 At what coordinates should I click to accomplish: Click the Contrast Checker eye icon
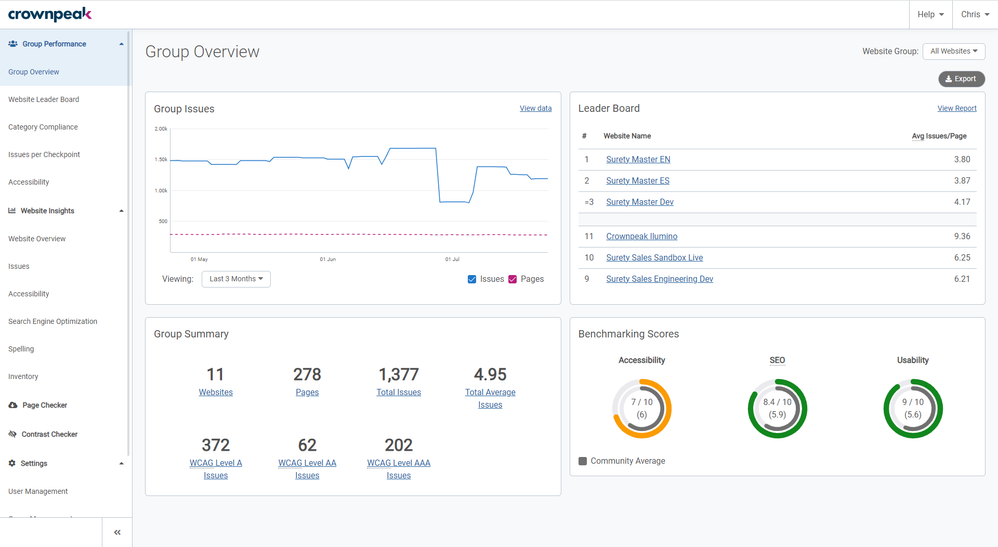(13, 434)
